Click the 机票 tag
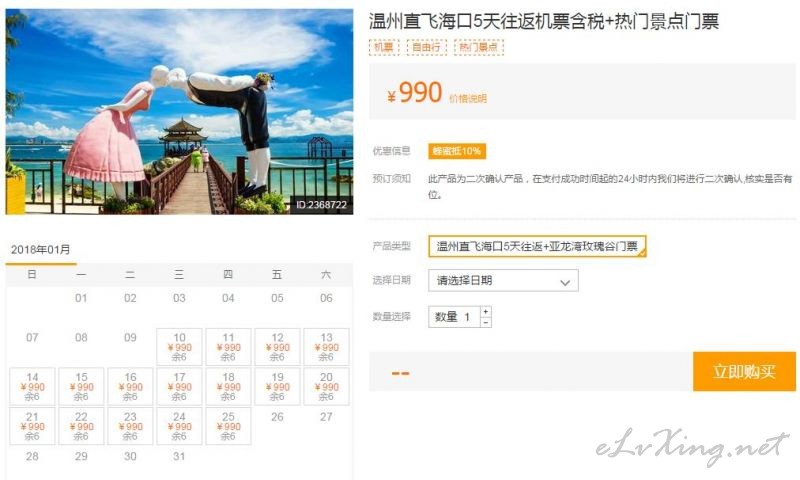This screenshot has width=800, height=480. (x=384, y=47)
